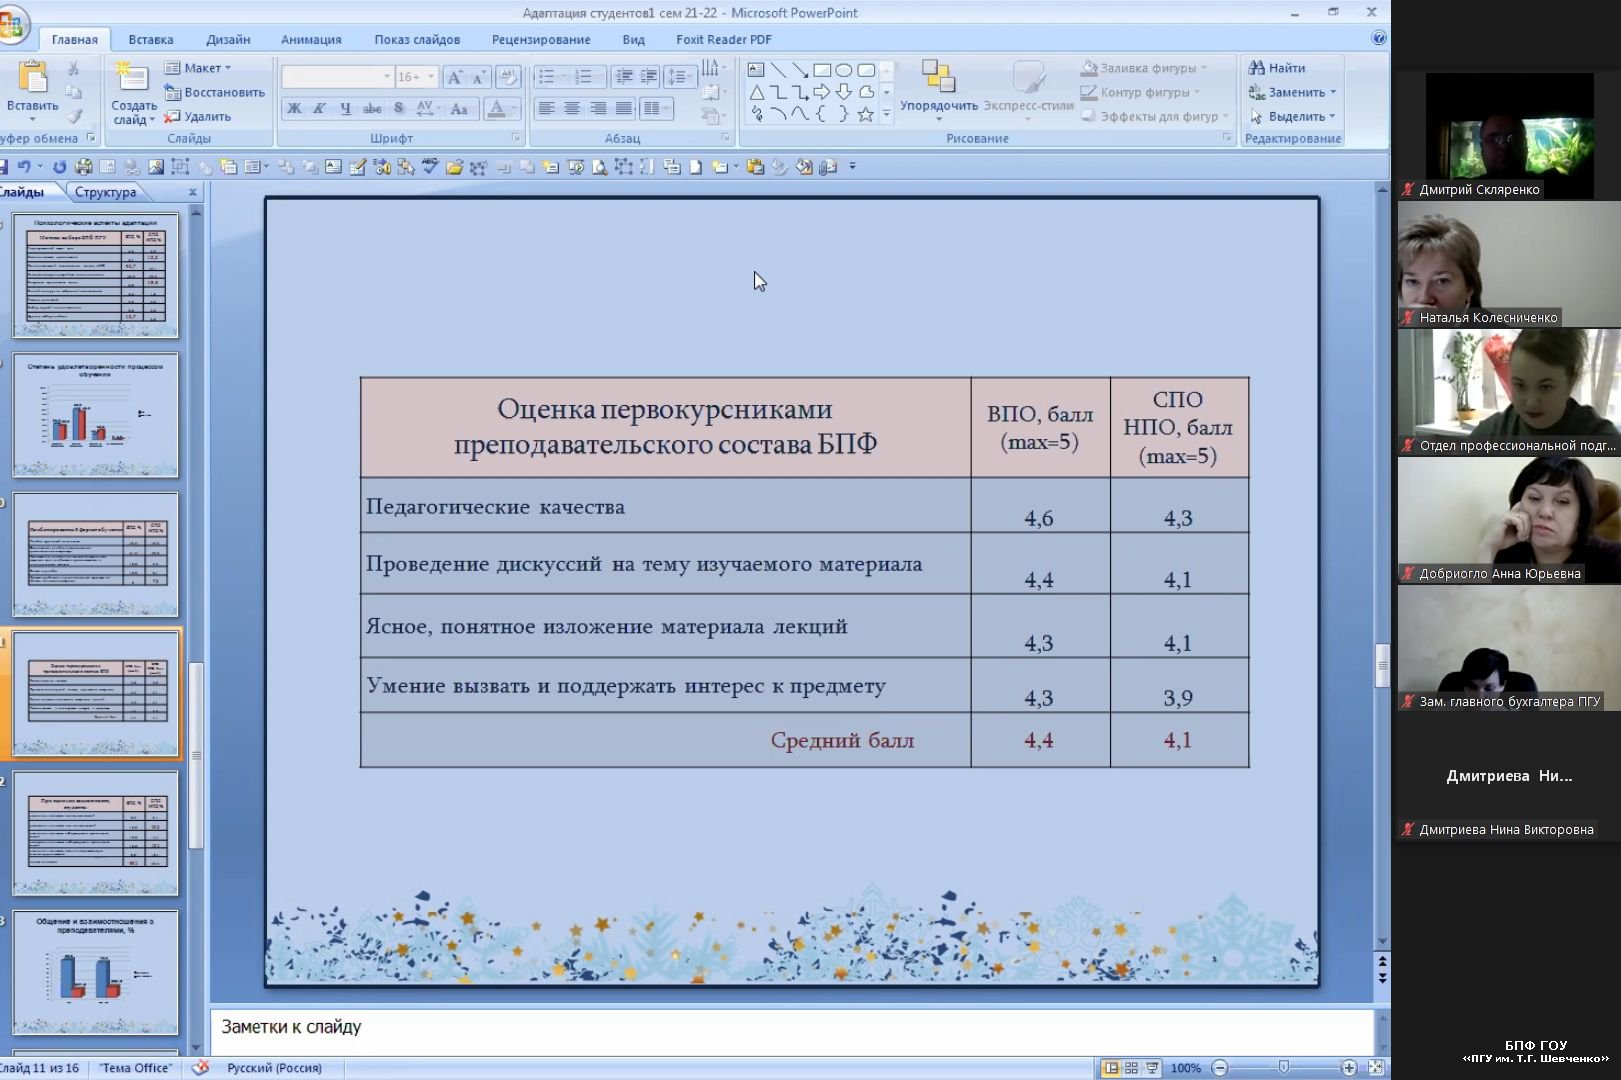Click the Quick Print printer icon
The image size is (1621, 1080).
click(83, 167)
